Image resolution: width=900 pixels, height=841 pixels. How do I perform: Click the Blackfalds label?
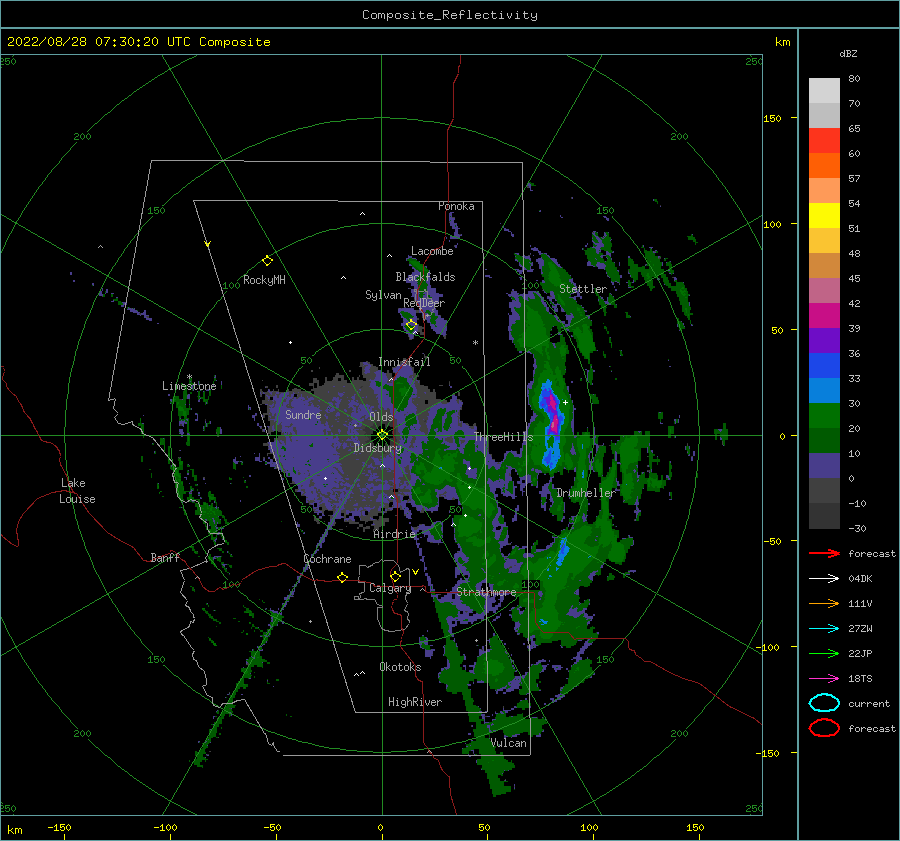click(x=425, y=277)
